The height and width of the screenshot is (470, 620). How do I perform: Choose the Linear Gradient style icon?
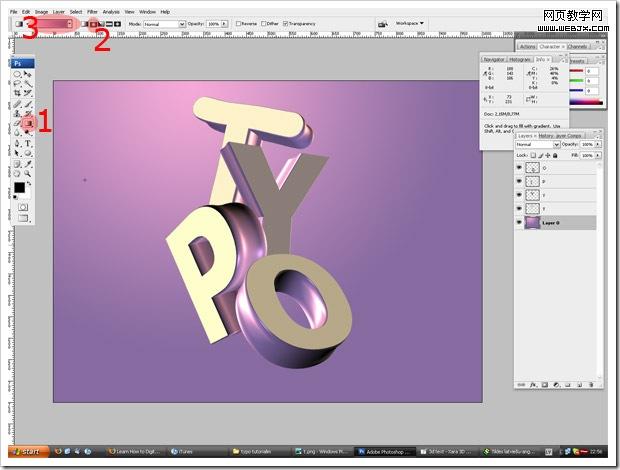click(85, 24)
